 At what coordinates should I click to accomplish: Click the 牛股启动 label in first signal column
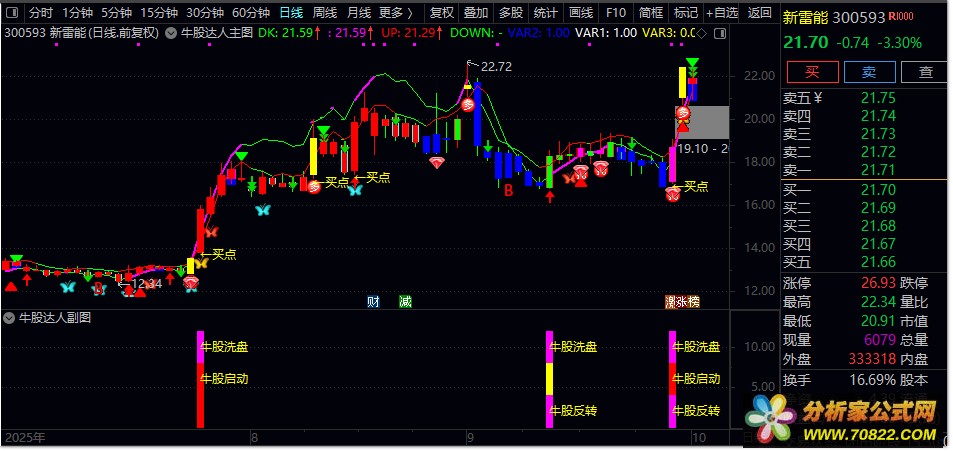coord(224,379)
